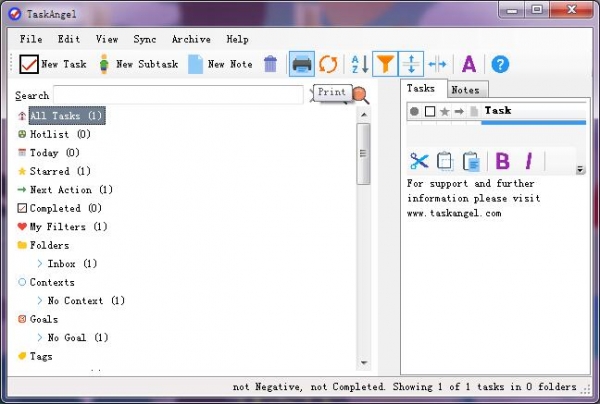Apply italic with the I icon

coord(529,161)
